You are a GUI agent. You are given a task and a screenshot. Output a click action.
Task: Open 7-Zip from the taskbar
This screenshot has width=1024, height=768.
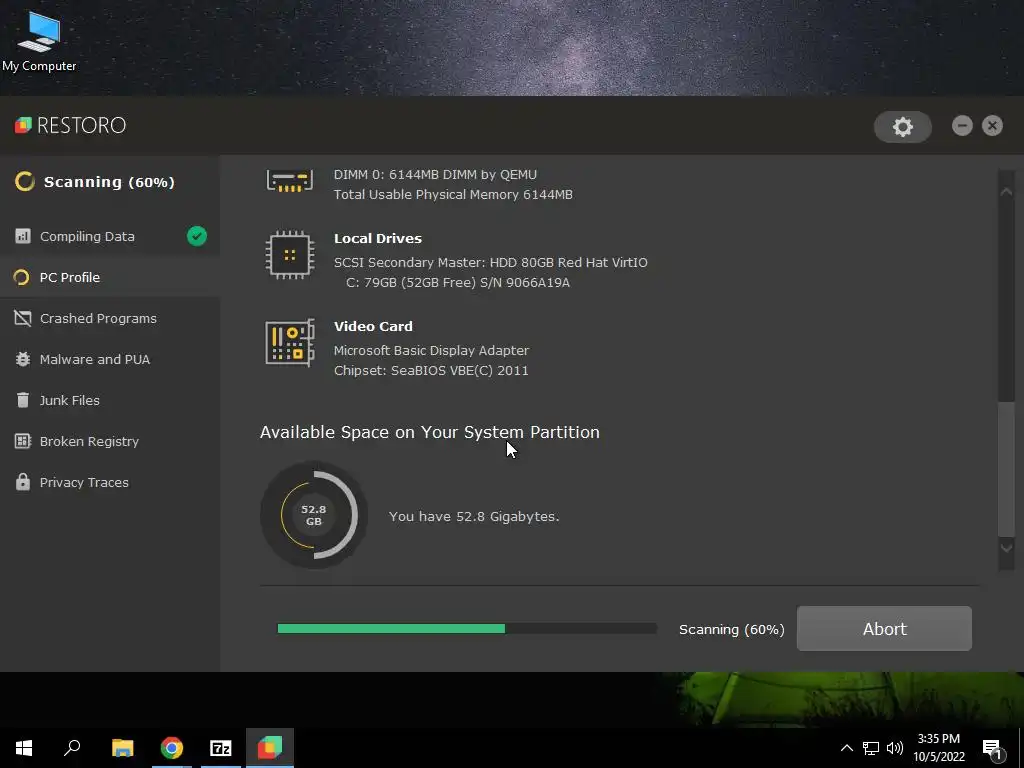(x=221, y=748)
